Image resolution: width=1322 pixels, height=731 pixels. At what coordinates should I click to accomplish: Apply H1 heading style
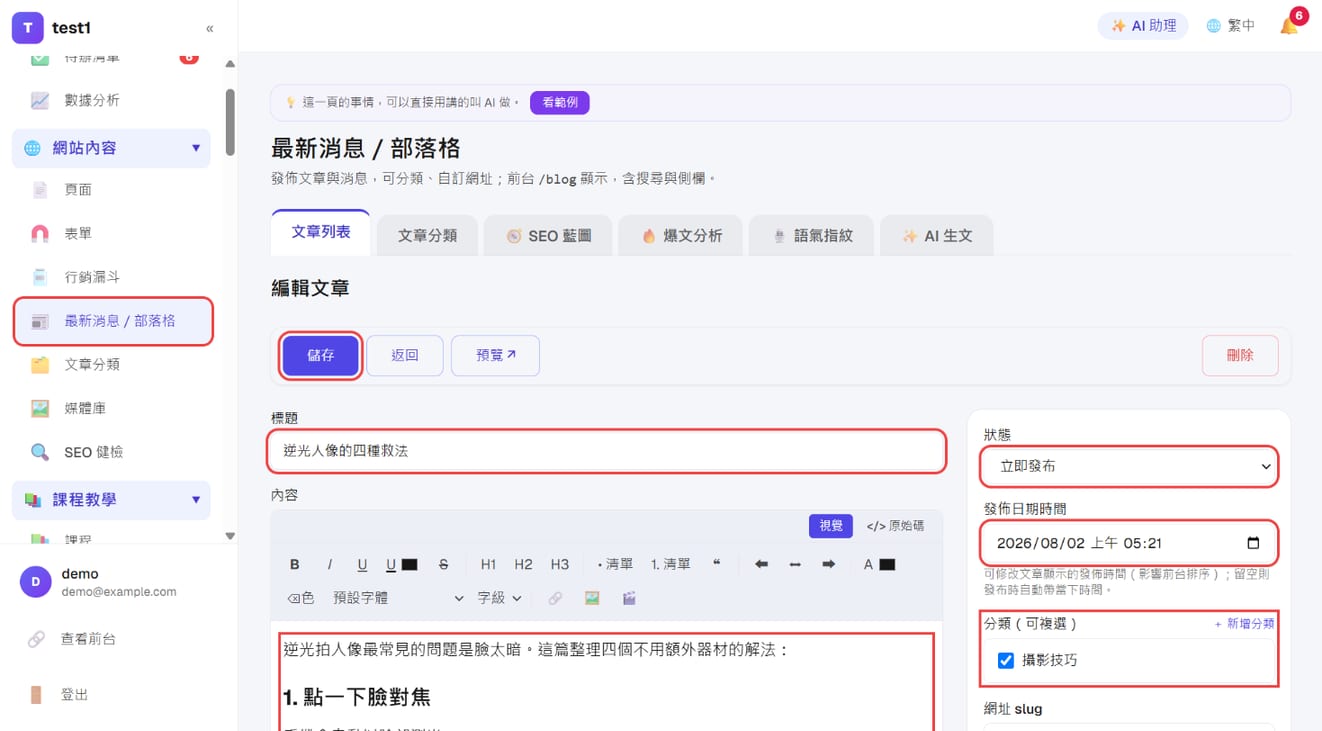click(x=488, y=564)
